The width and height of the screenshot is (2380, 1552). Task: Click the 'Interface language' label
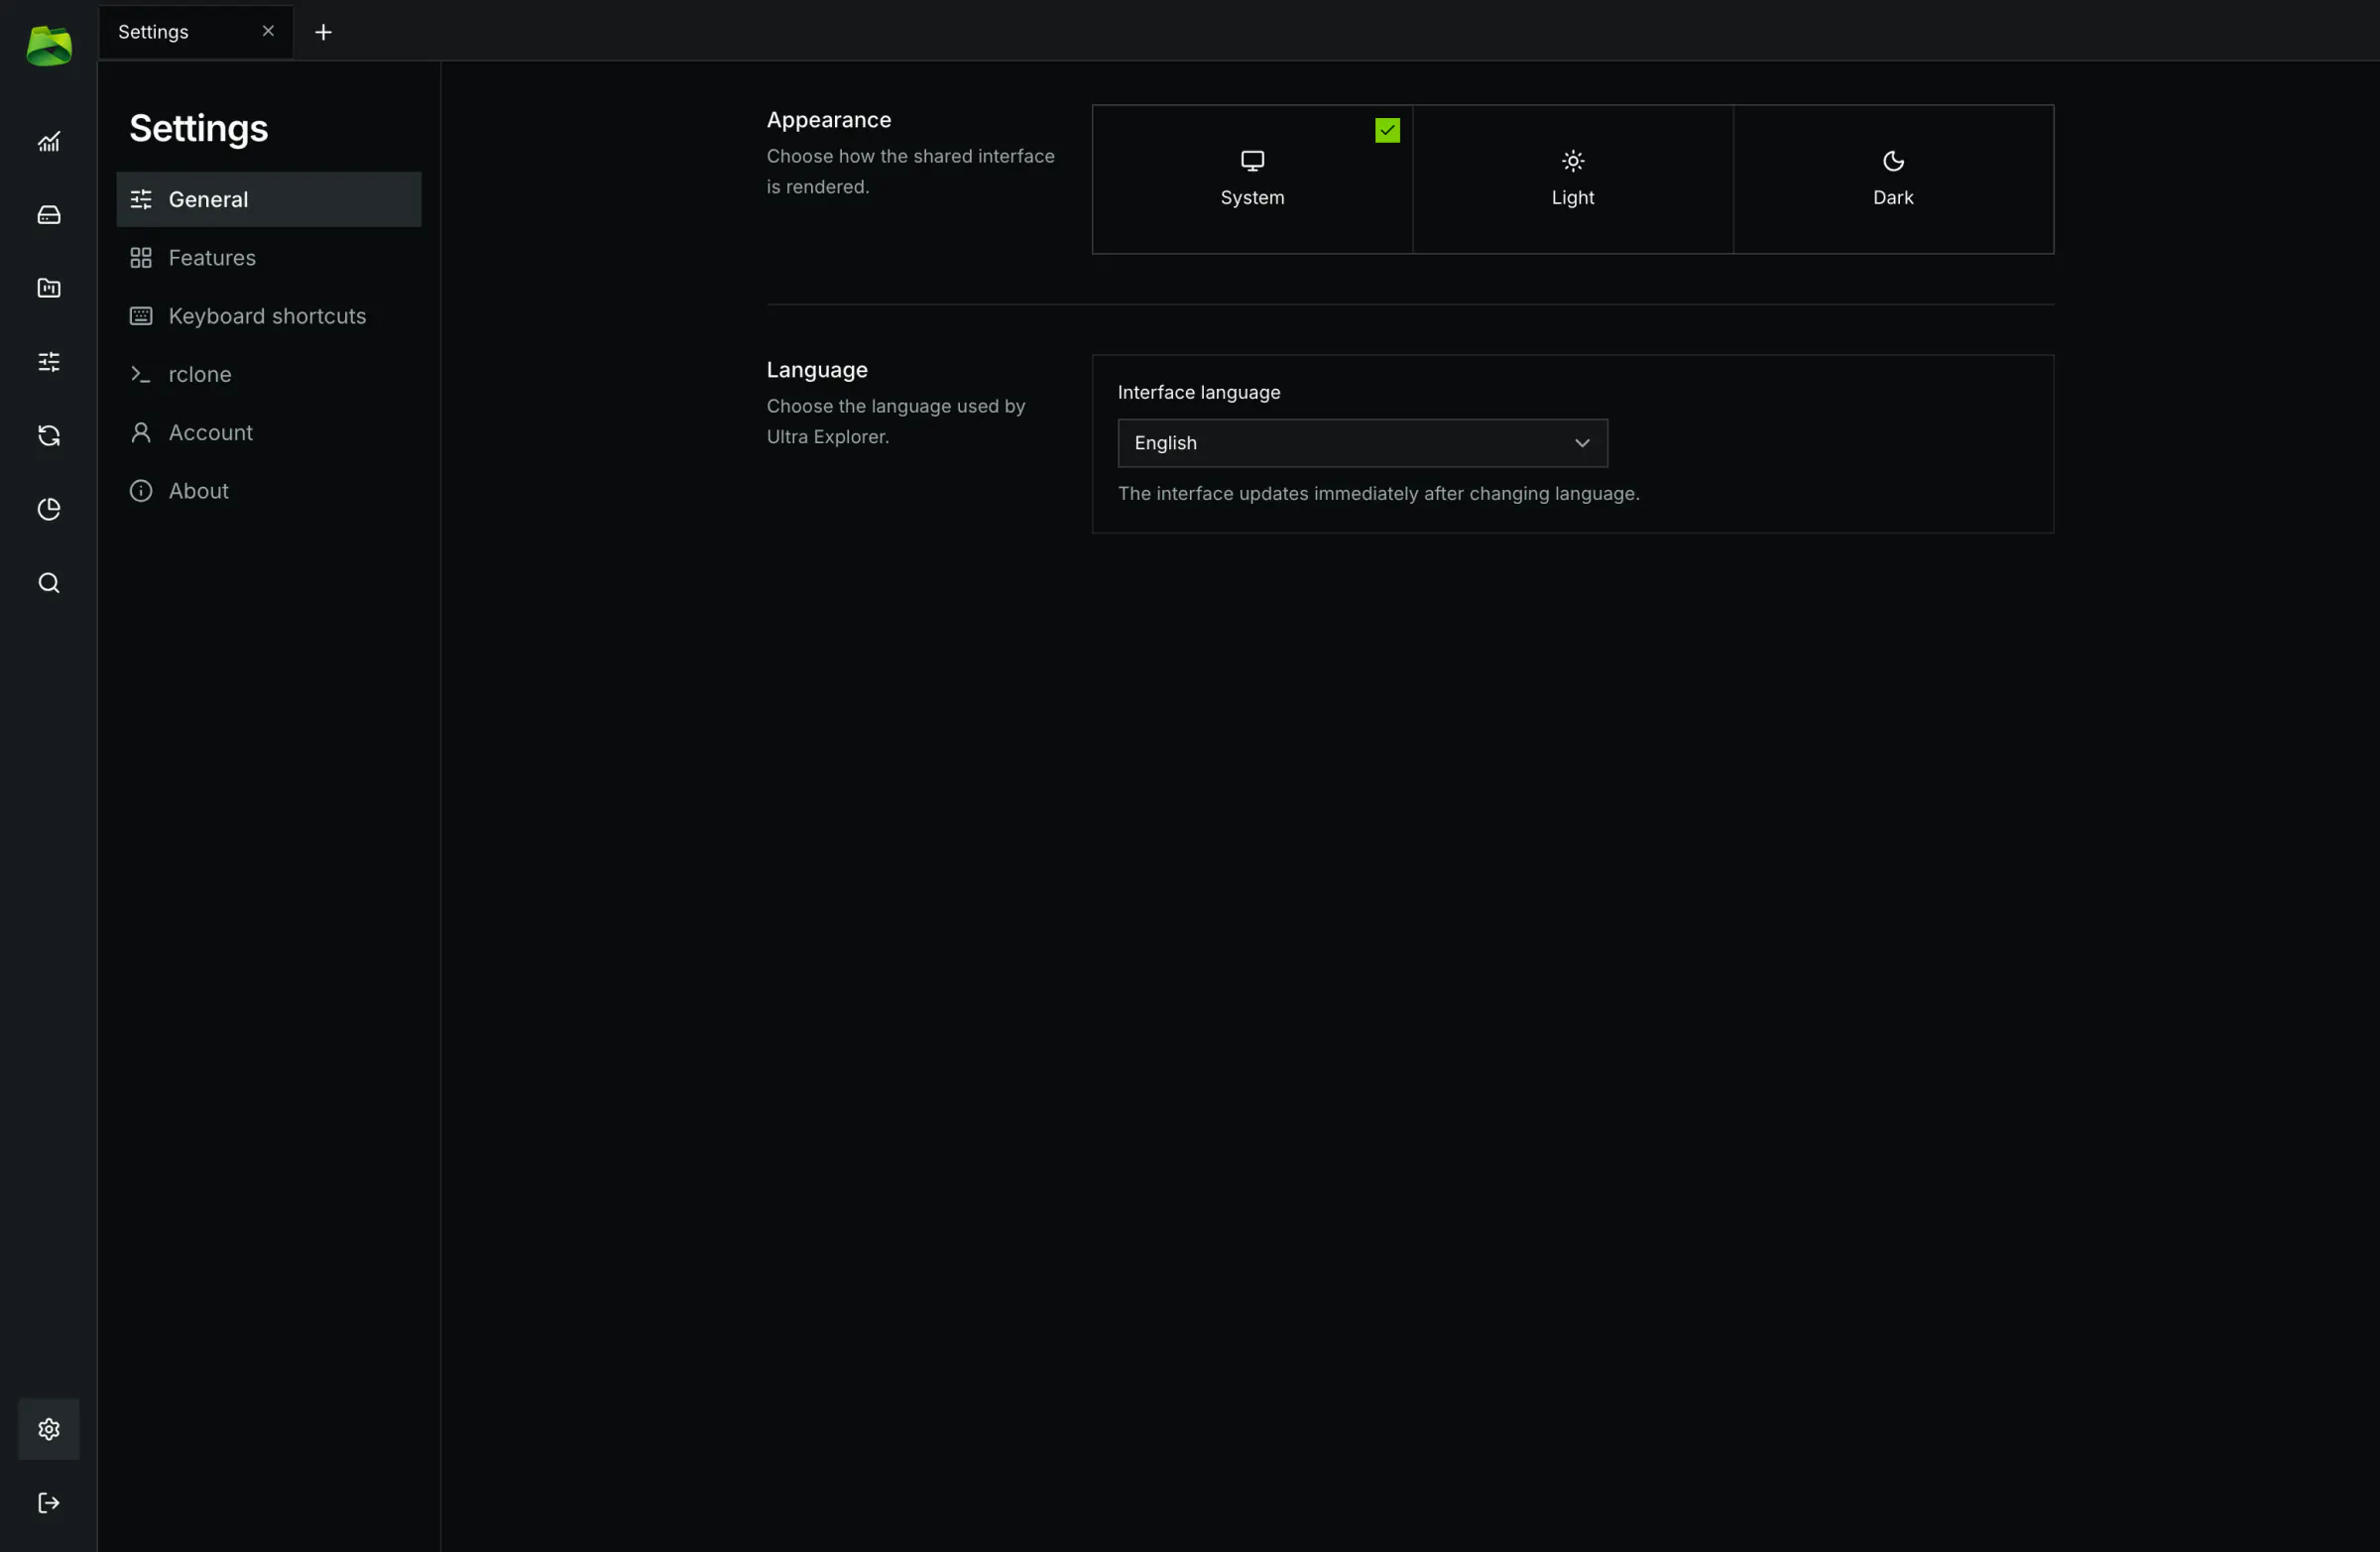(1198, 392)
